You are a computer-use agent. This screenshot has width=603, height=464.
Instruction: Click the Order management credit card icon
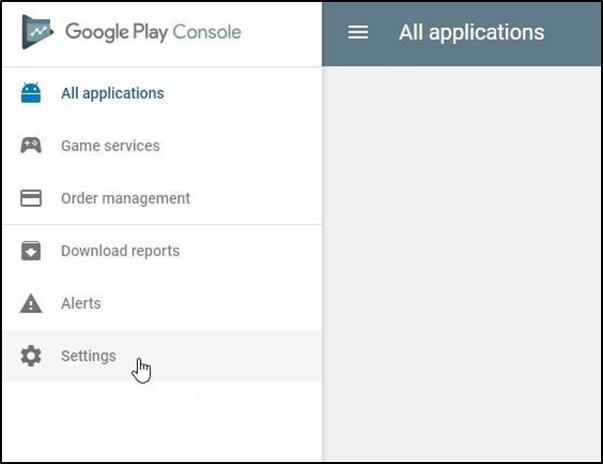[31, 198]
